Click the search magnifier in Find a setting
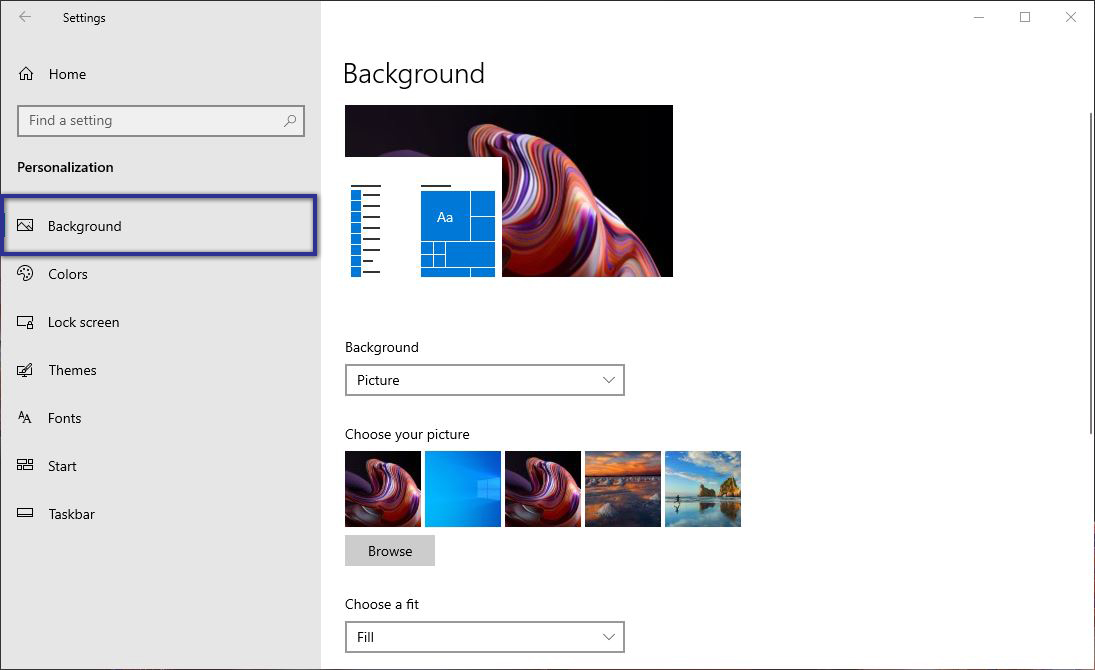This screenshot has width=1095, height=670. coord(289,120)
